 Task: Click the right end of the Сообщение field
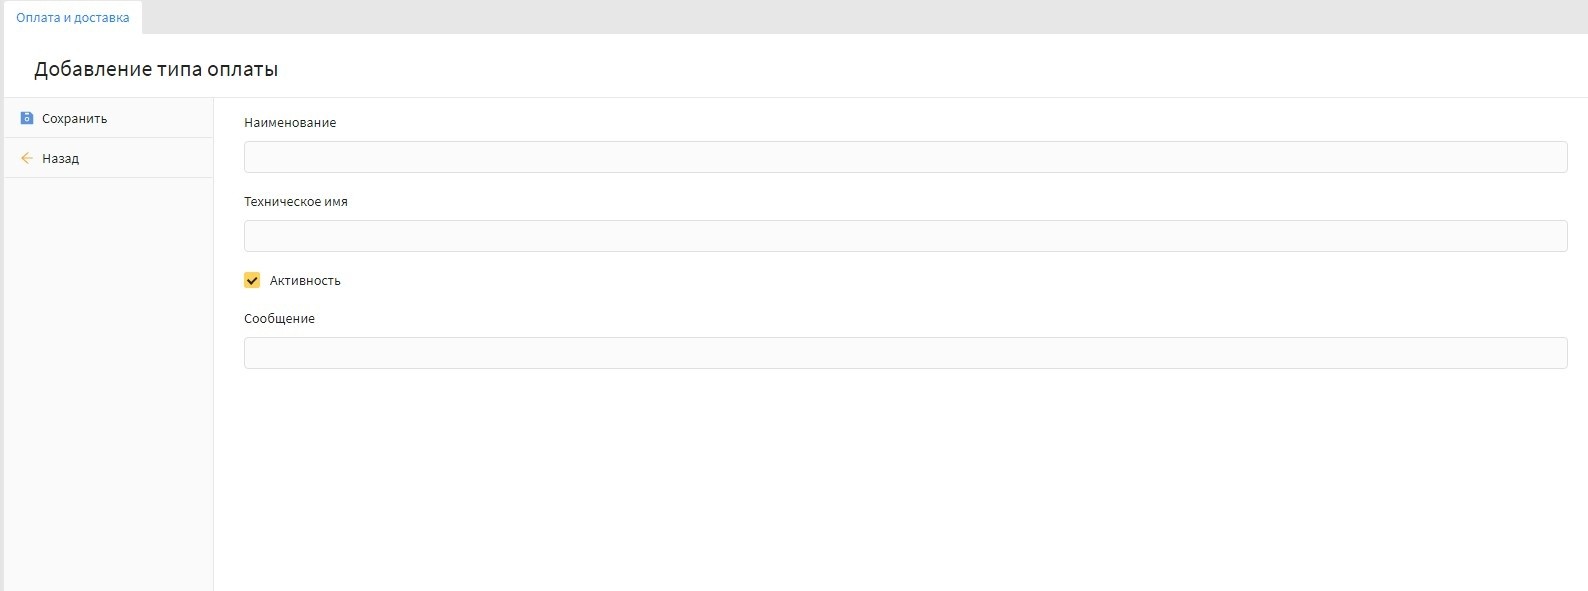[1540, 353]
